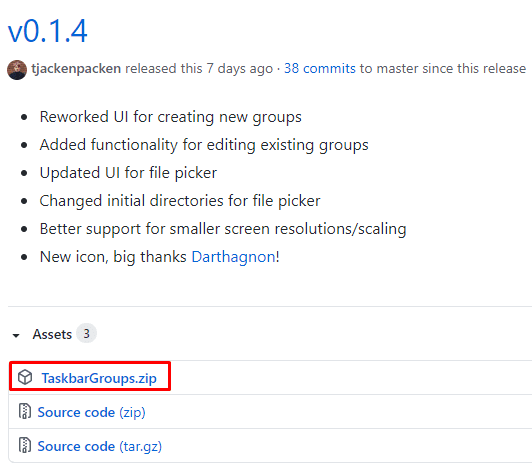Click the "(zip)" format label text
The width and height of the screenshot is (532, 474).
pos(132,413)
